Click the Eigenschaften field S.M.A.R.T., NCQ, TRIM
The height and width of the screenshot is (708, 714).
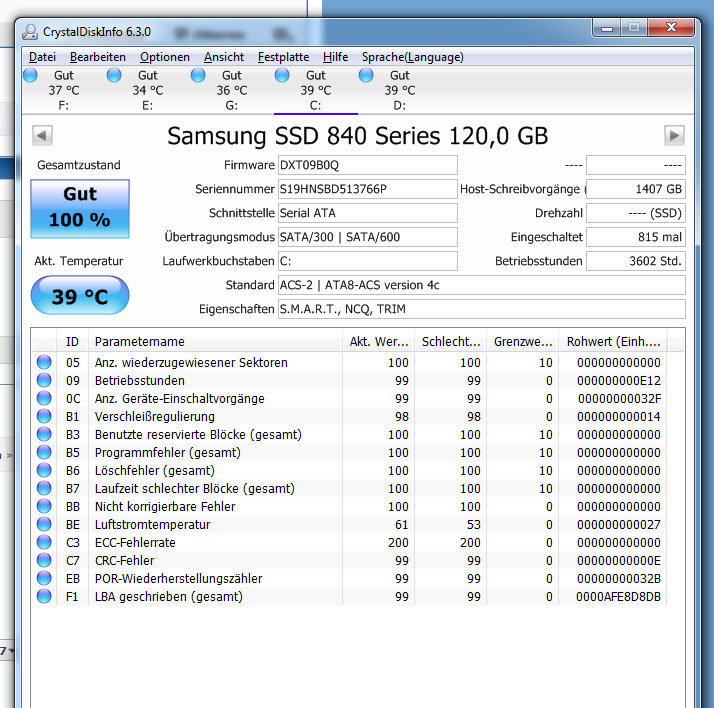481,309
